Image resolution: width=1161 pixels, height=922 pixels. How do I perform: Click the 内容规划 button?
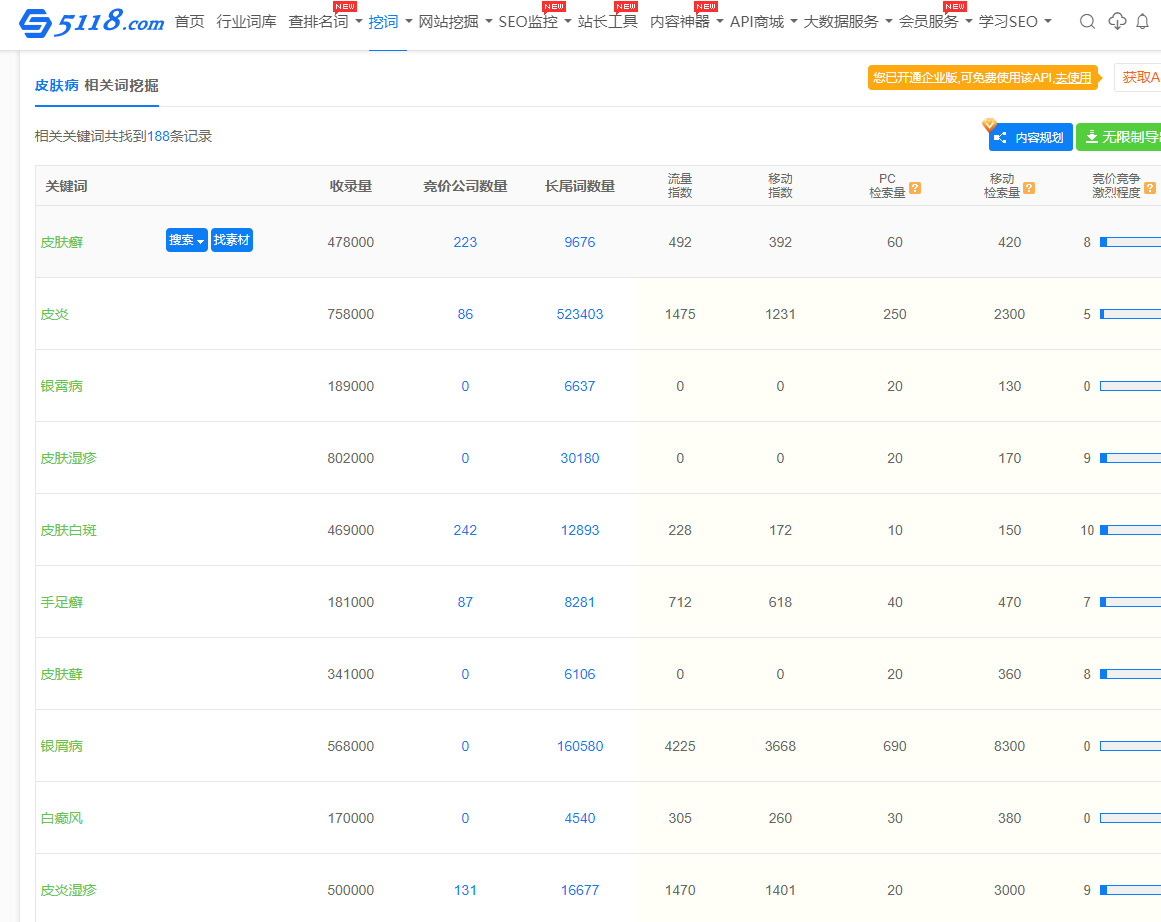(1030, 137)
